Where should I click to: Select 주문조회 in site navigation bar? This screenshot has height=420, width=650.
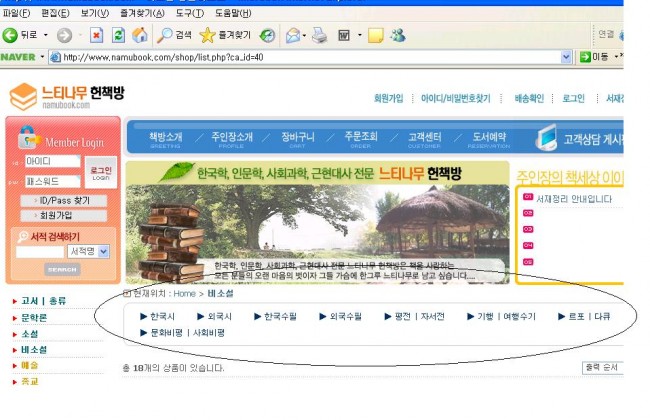[363, 137]
